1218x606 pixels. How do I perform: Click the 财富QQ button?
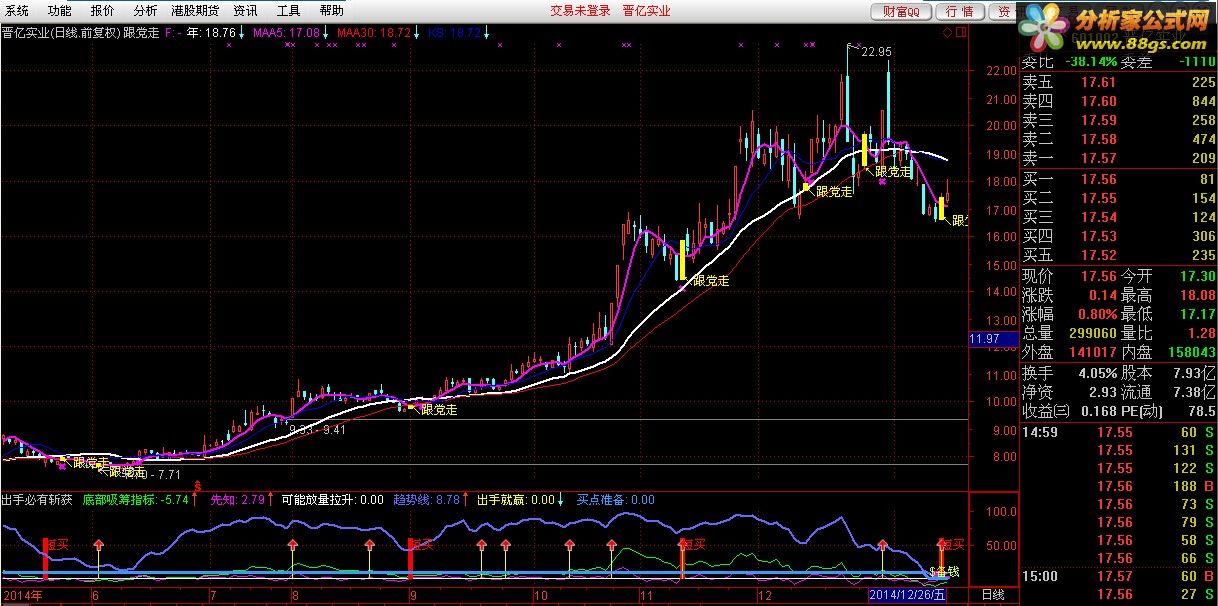click(901, 12)
